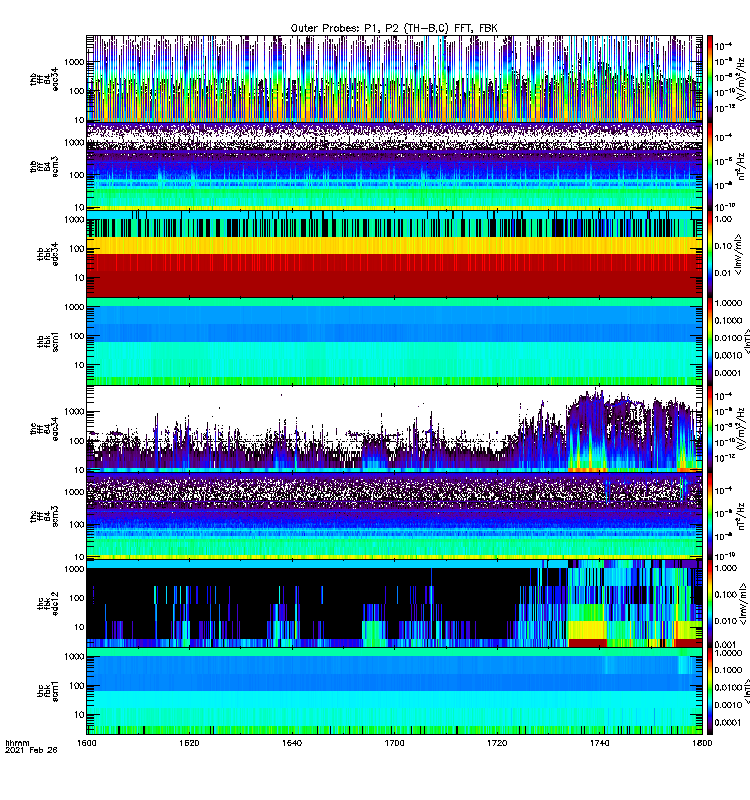This screenshot has height=800, width=750.
Task: Click the 1.00 colorbar label of thb fbk edc34
Action: (x=723, y=219)
